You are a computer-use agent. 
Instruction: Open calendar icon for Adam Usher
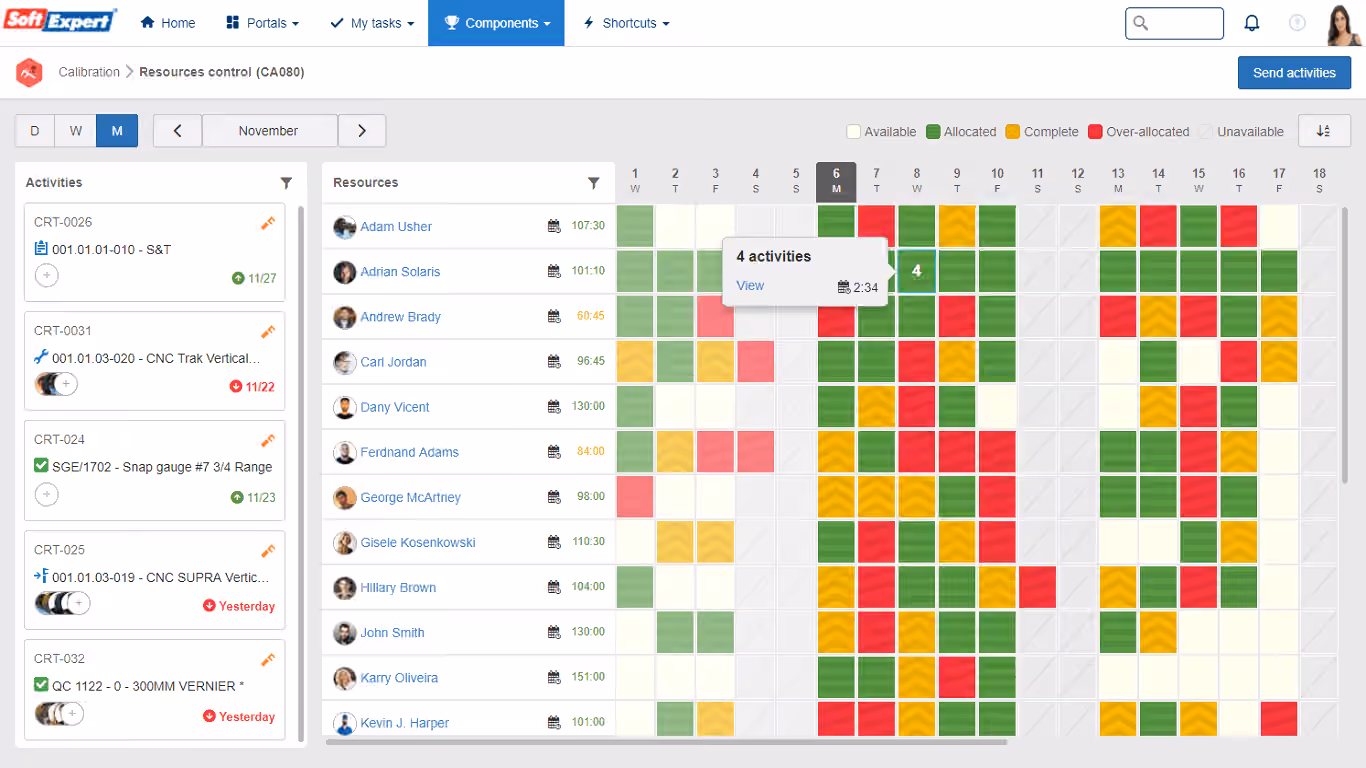tap(554, 226)
